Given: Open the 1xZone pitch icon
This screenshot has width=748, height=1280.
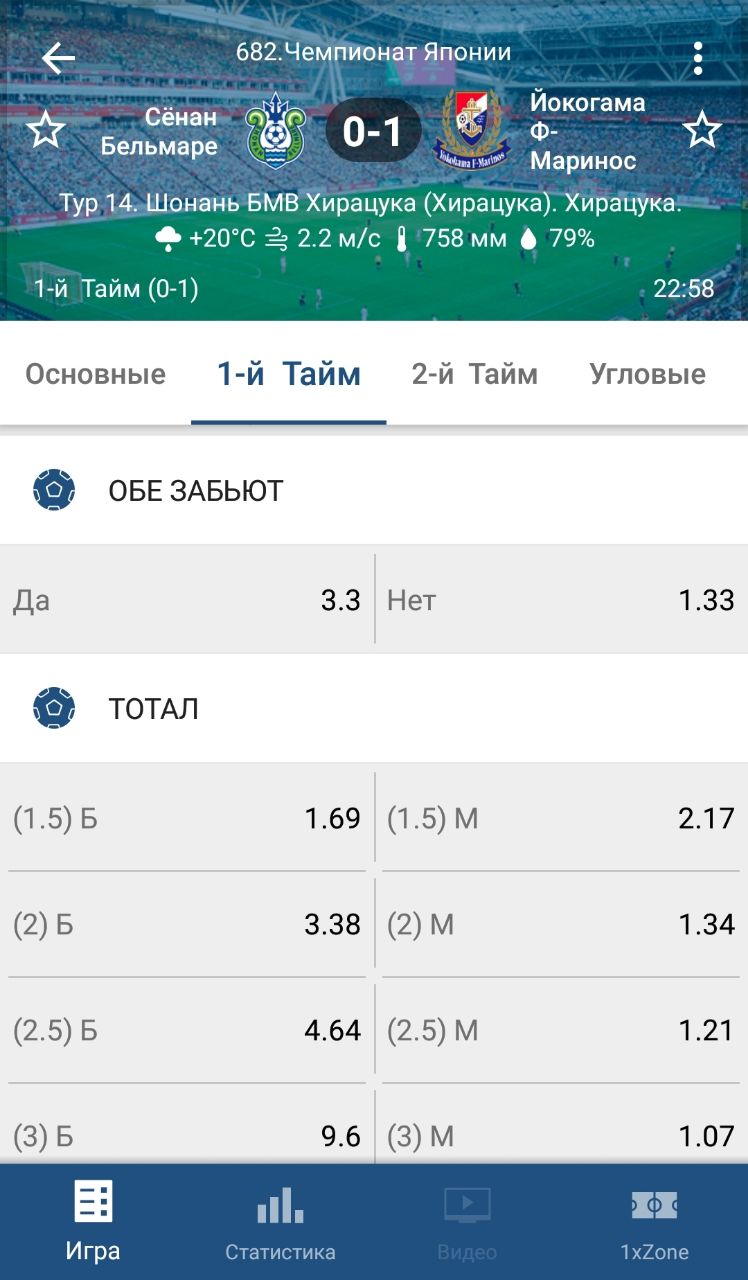Looking at the screenshot, I should 654,1205.
